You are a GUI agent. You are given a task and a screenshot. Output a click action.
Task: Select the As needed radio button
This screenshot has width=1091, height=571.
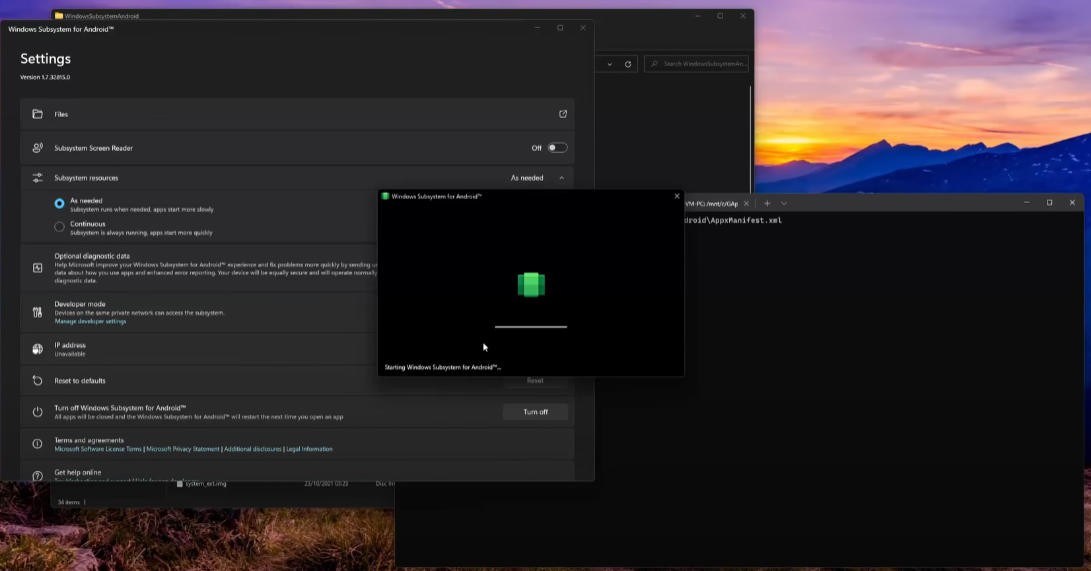[x=59, y=204]
